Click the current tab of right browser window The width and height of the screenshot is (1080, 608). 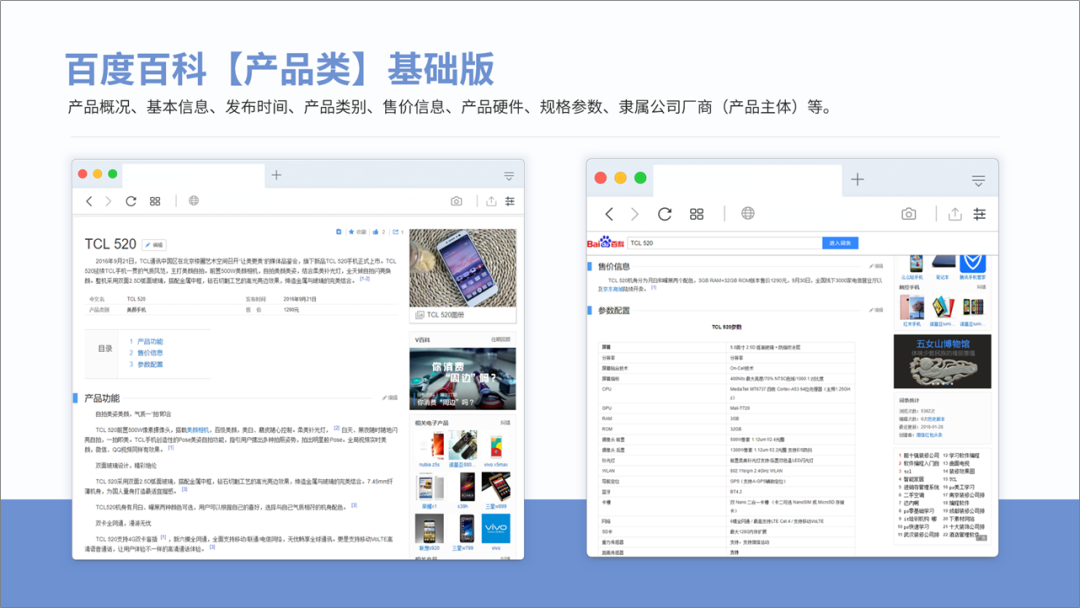click(747, 180)
